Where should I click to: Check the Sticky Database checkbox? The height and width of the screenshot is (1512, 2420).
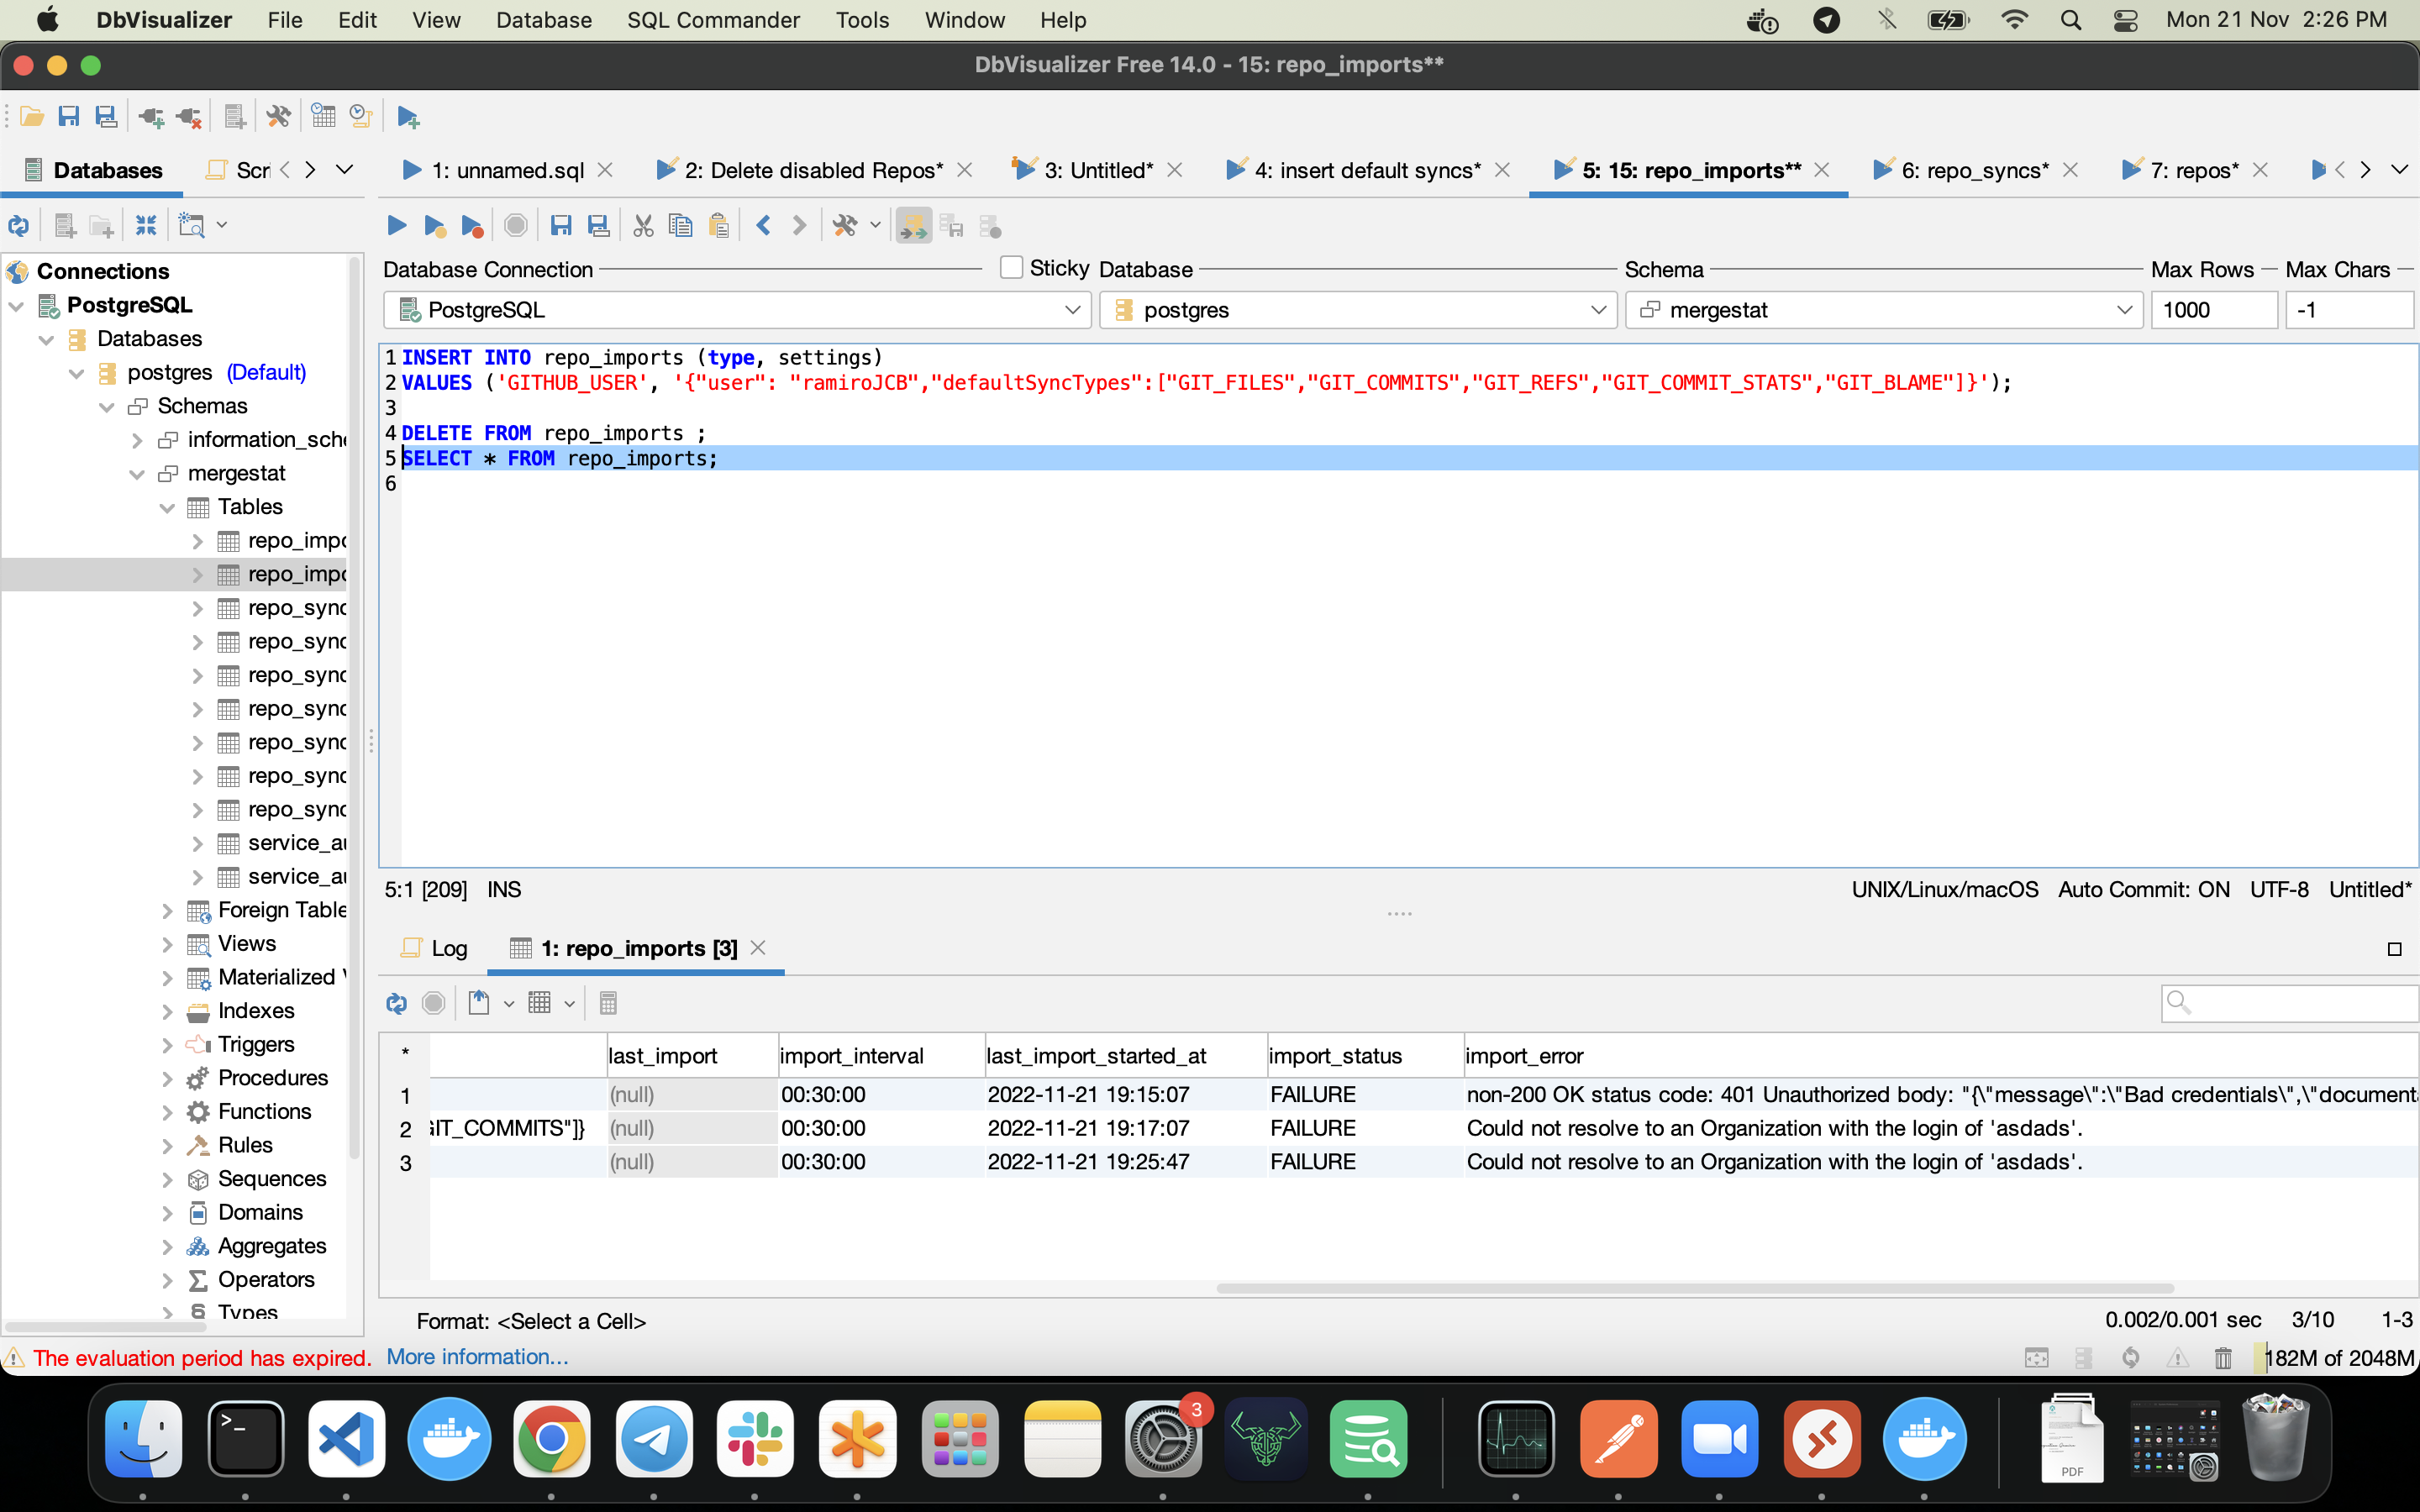[1012, 268]
